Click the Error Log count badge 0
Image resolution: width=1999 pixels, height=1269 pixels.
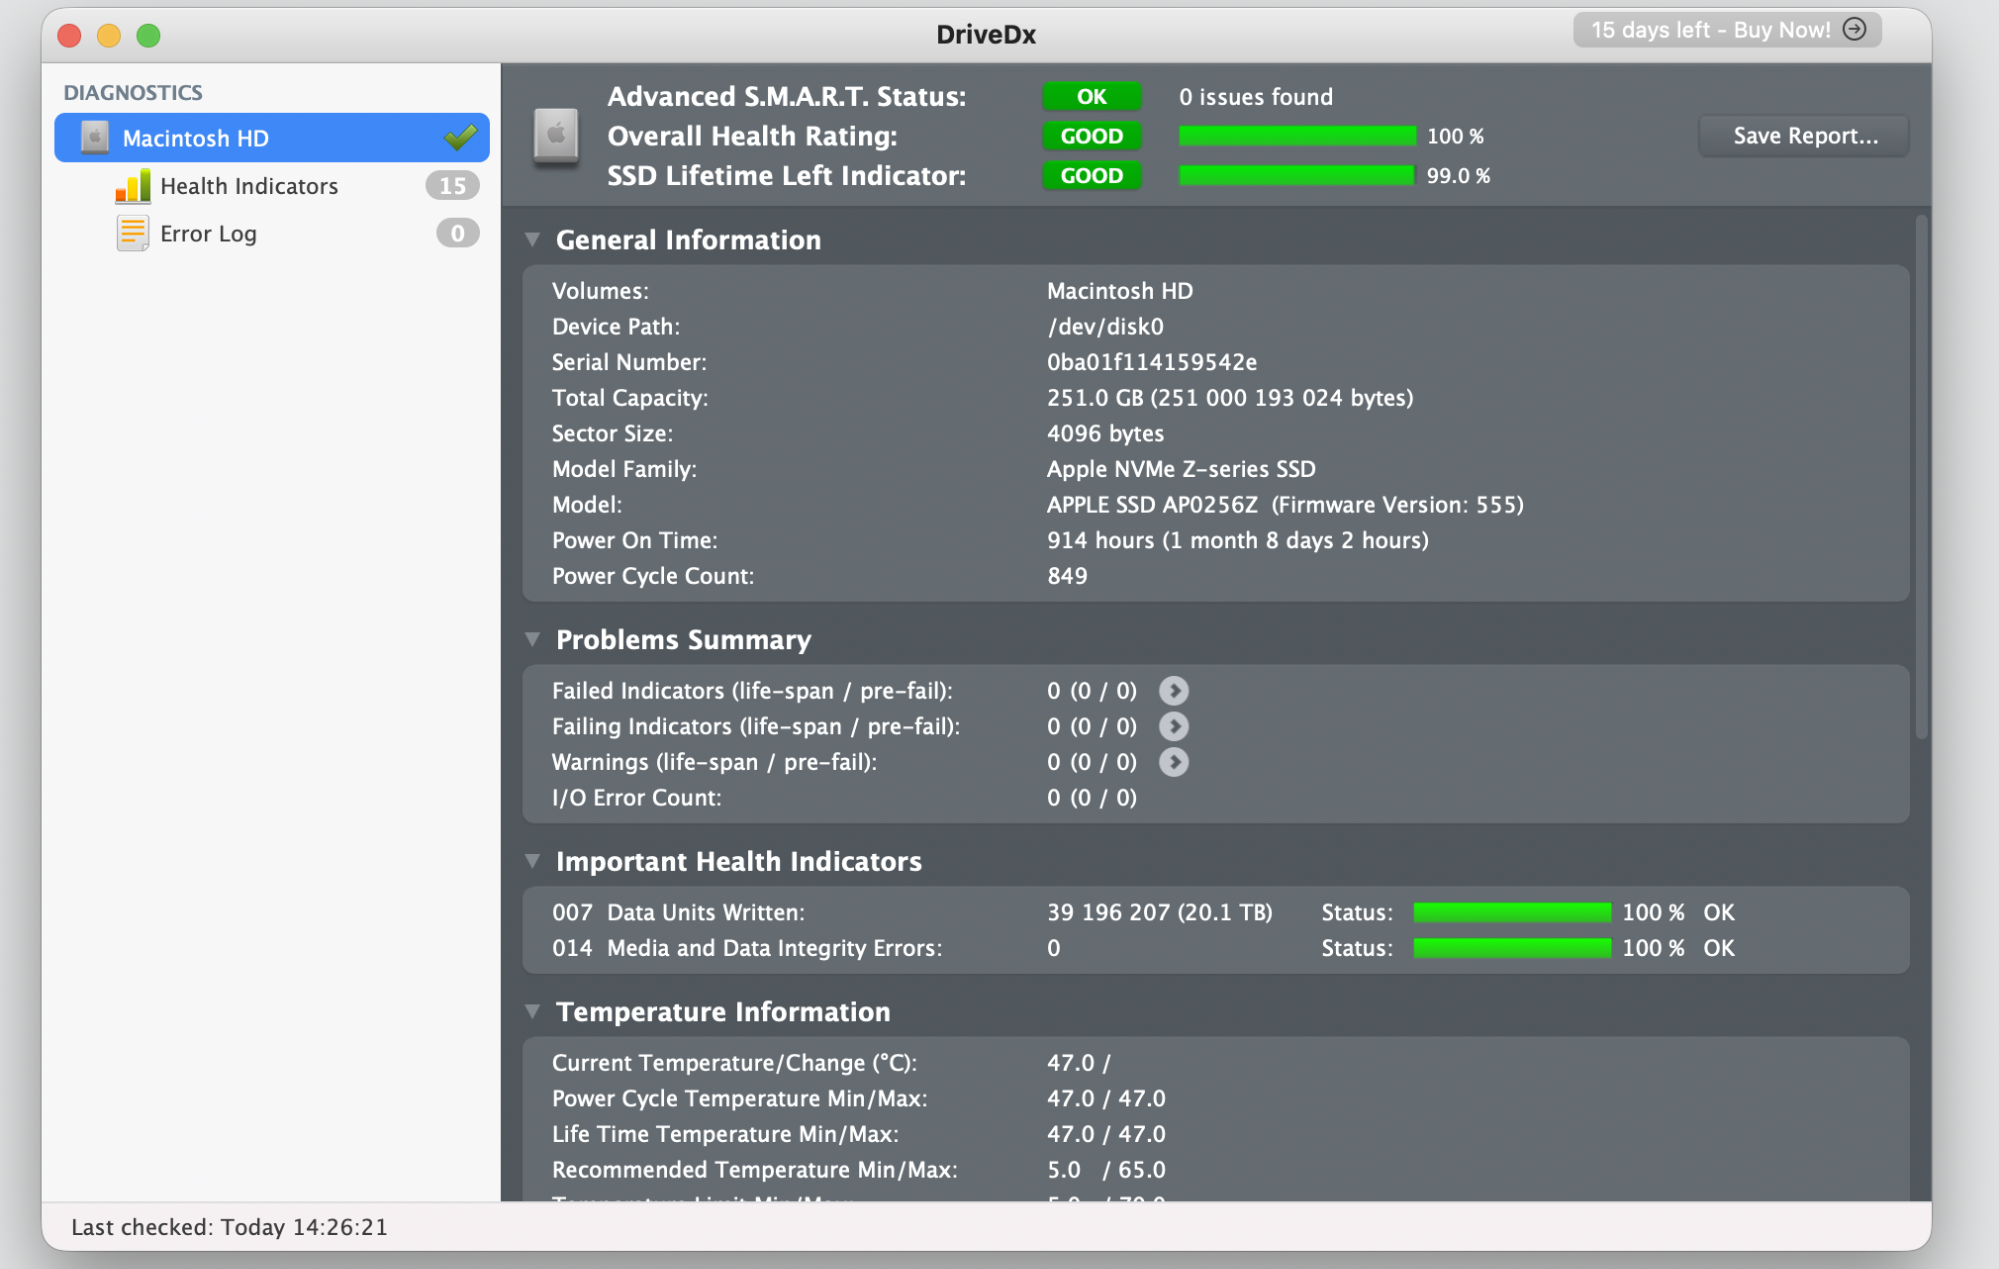click(457, 233)
